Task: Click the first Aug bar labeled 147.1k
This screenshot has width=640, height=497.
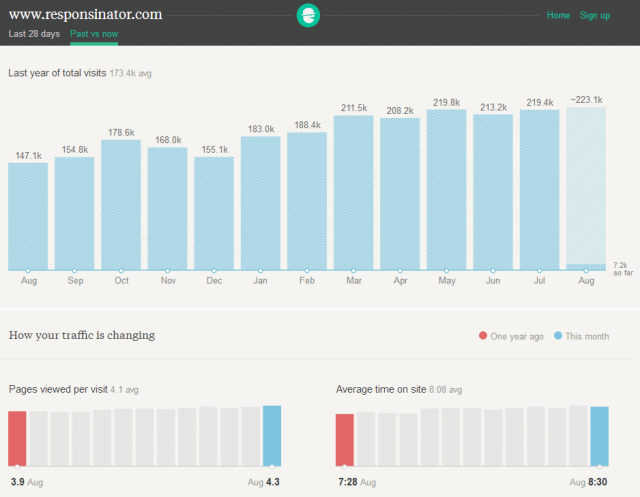Action: pyautogui.click(x=28, y=216)
